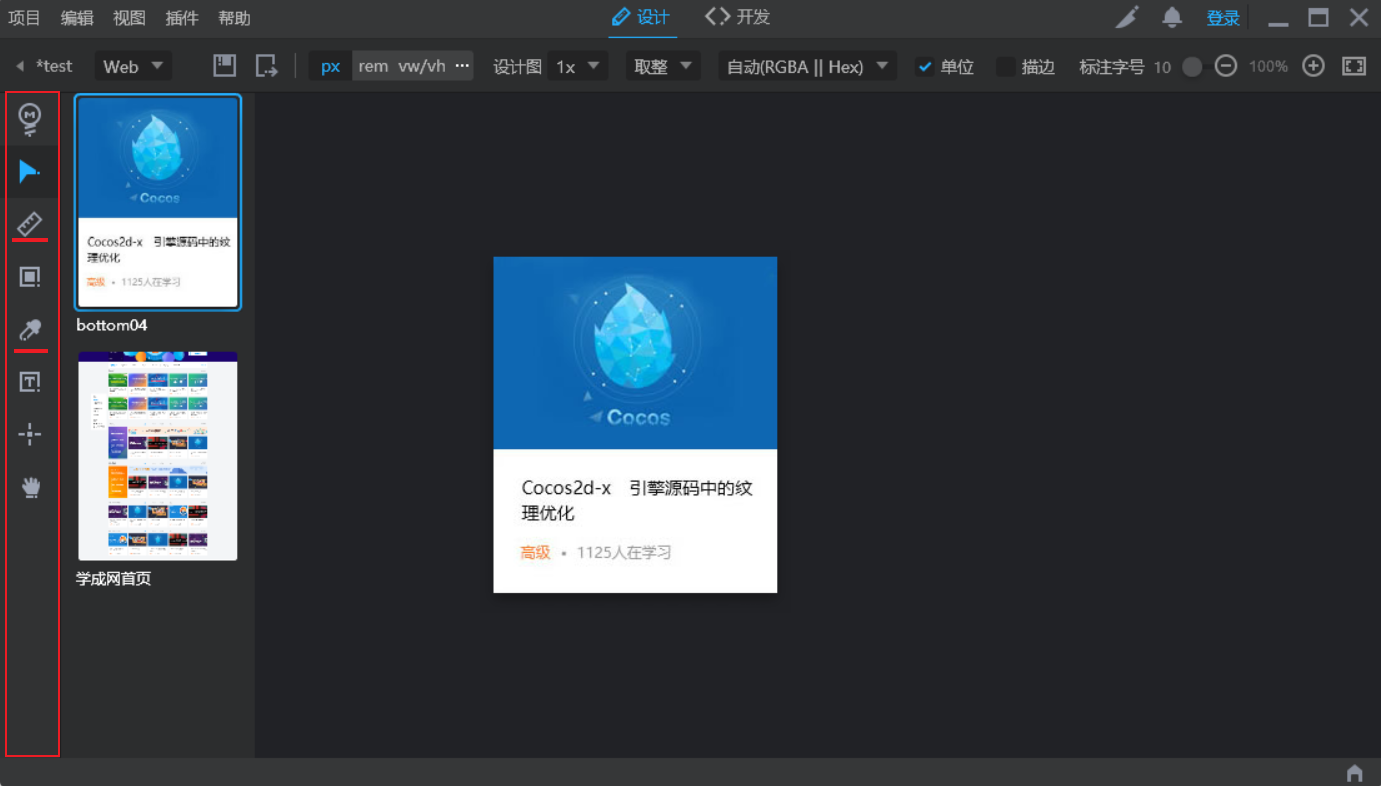The width and height of the screenshot is (1381, 786).
Task: Open the 编辑 menu
Action: pos(77,18)
